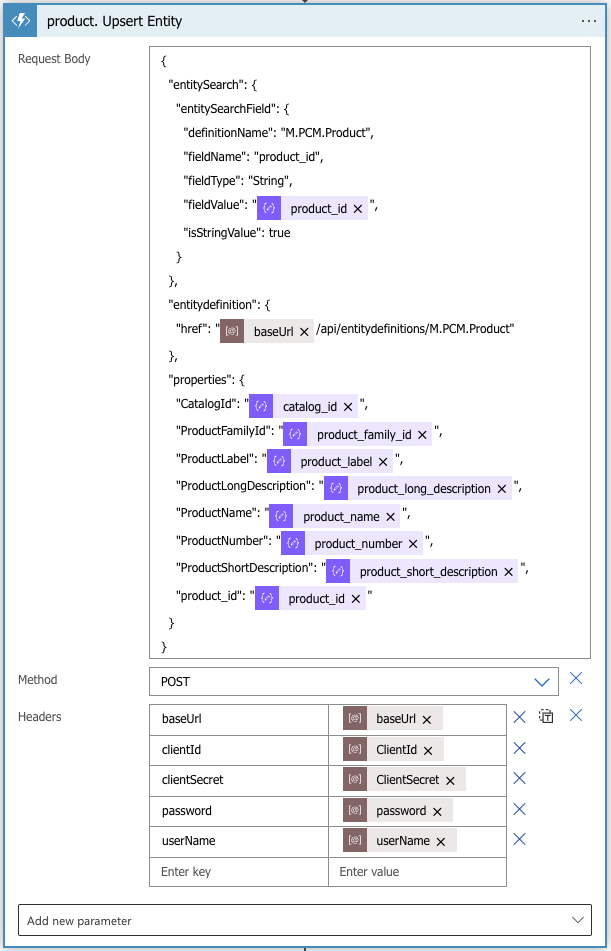Remove ClientId token in Headers value
The image size is (611, 951).
[428, 751]
